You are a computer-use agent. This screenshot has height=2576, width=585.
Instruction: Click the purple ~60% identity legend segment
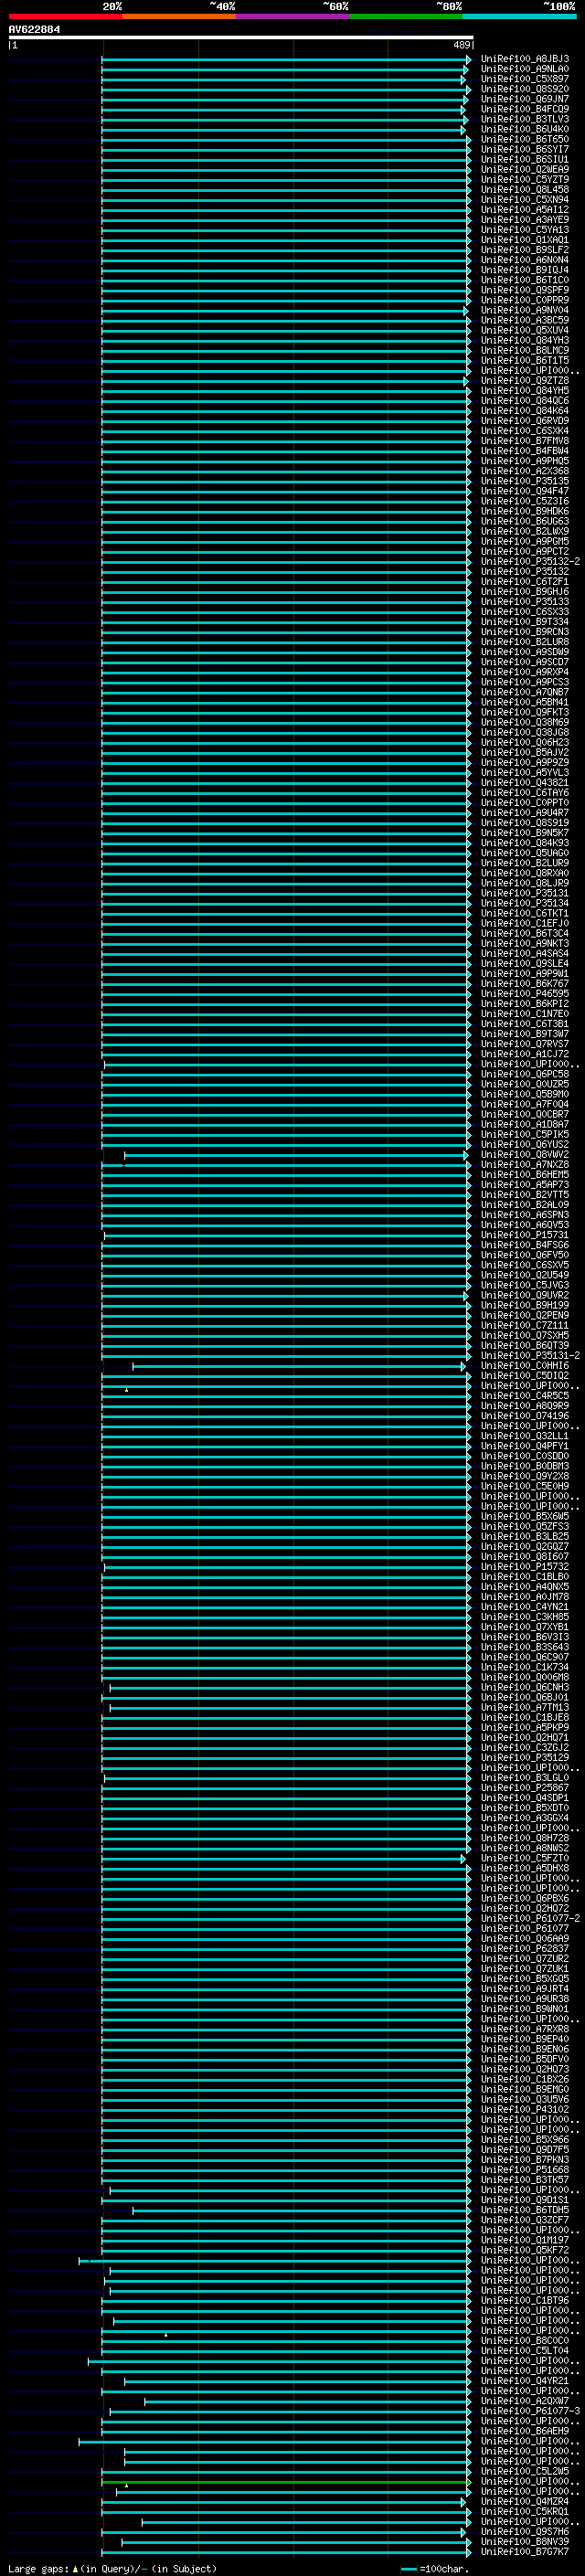coord(292,16)
